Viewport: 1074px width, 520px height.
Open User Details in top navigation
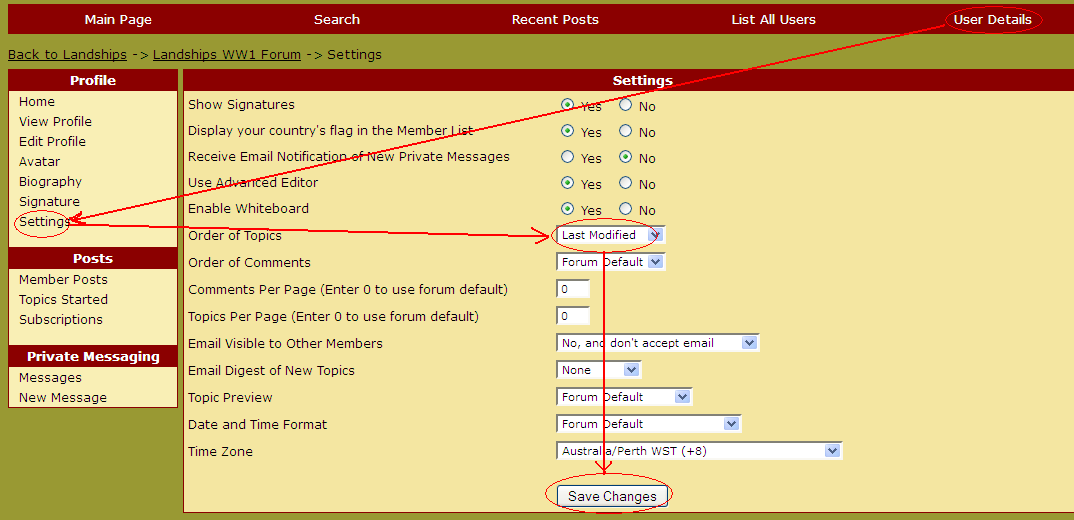pyautogui.click(x=992, y=19)
